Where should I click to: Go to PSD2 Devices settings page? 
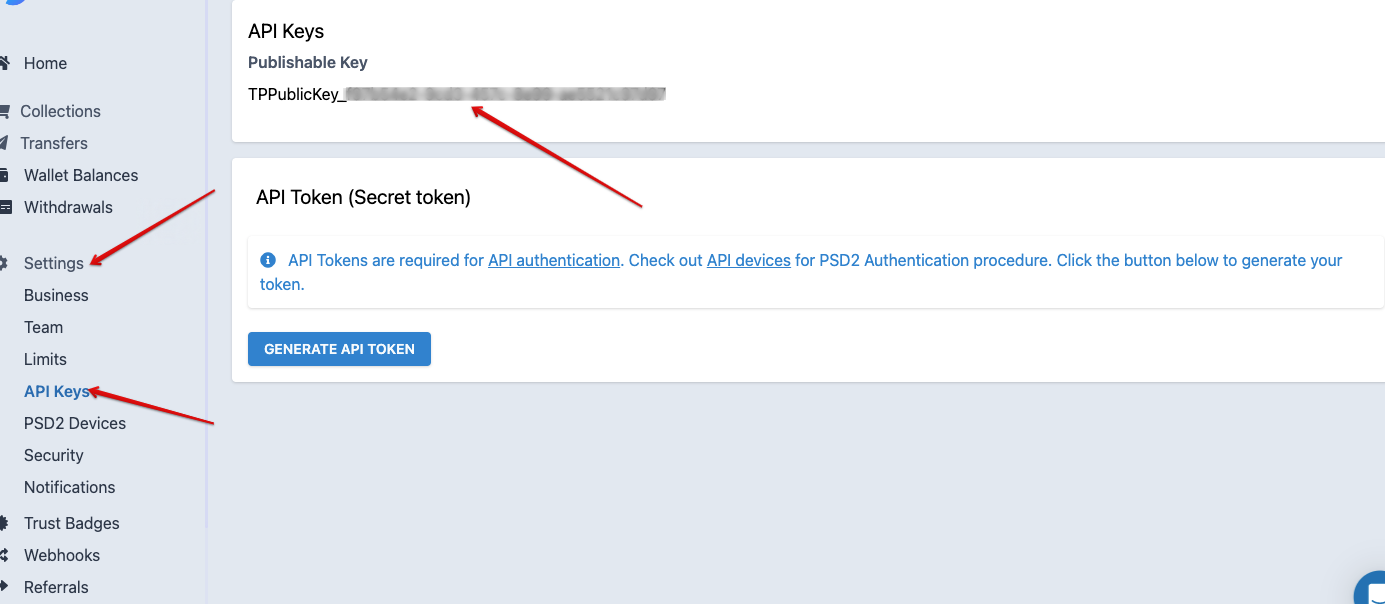point(75,423)
